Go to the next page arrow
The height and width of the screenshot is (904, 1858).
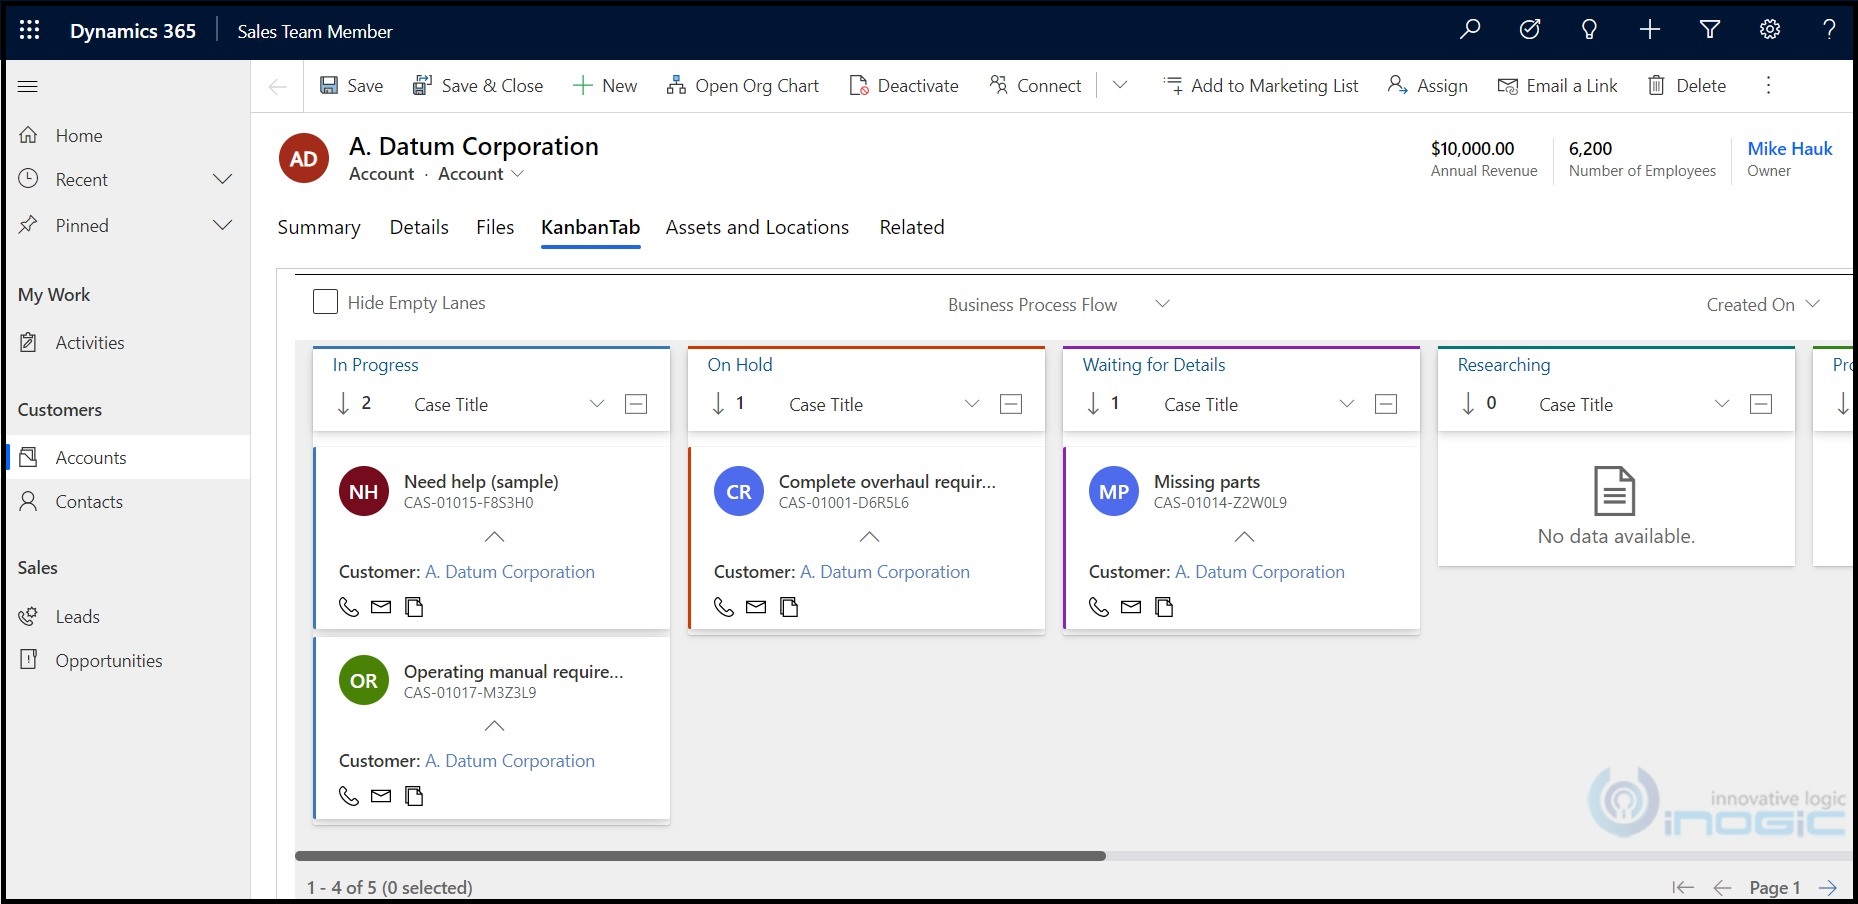tap(1828, 887)
